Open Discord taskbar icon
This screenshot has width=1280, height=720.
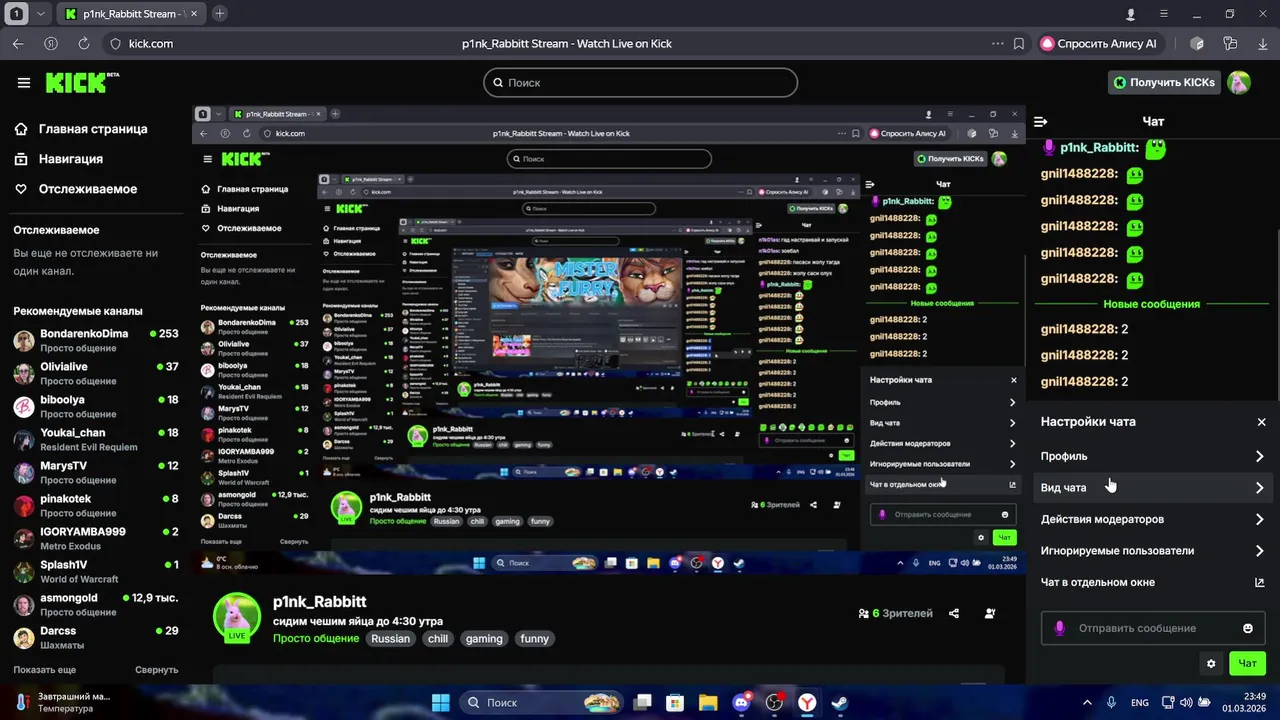pos(741,703)
